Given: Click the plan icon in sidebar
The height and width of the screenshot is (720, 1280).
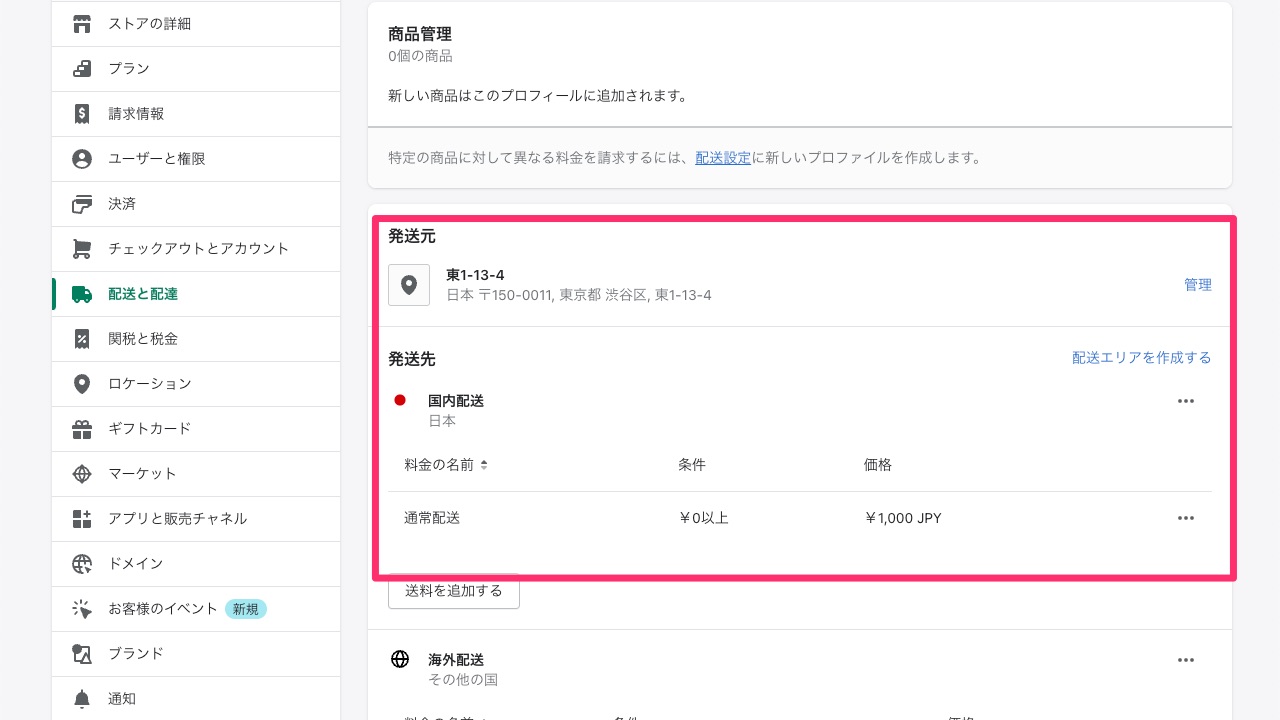Looking at the screenshot, I should [82, 69].
